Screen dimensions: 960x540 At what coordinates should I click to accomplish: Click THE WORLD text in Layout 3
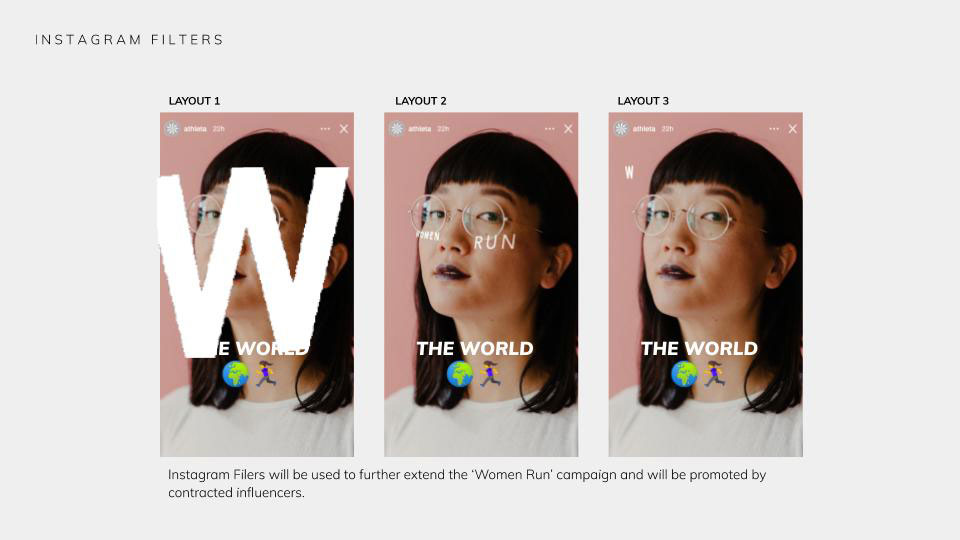[699, 348]
